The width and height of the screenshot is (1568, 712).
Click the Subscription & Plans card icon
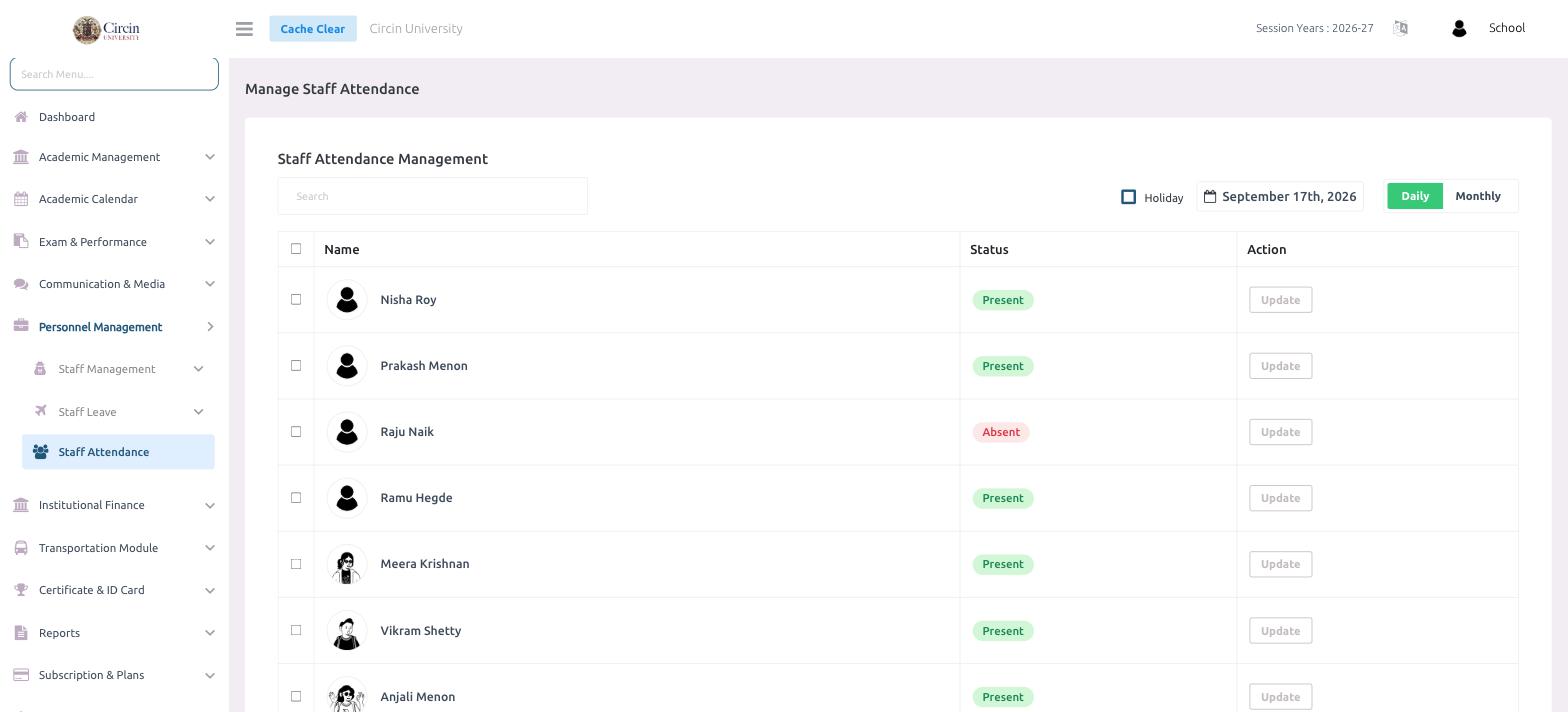[21, 675]
